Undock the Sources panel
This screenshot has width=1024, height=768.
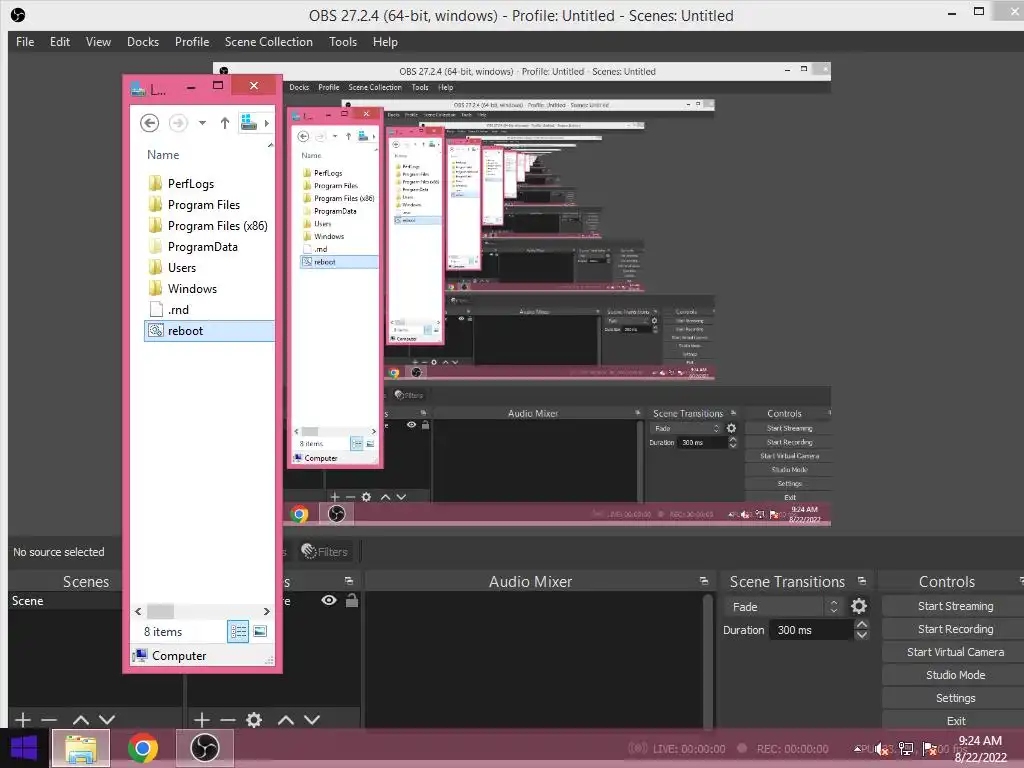(349, 581)
